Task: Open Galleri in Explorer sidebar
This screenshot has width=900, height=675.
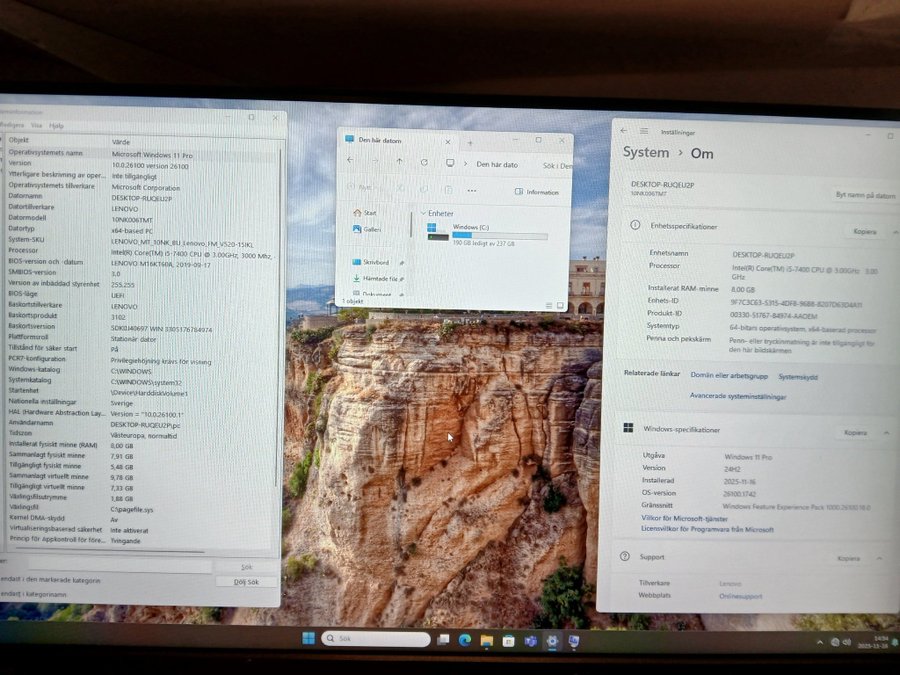Action: point(371,229)
